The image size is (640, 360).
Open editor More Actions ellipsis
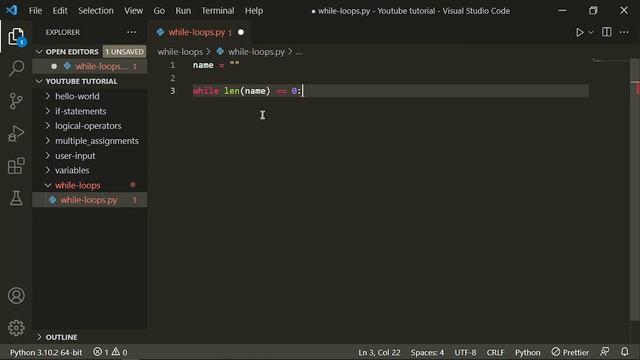point(624,32)
